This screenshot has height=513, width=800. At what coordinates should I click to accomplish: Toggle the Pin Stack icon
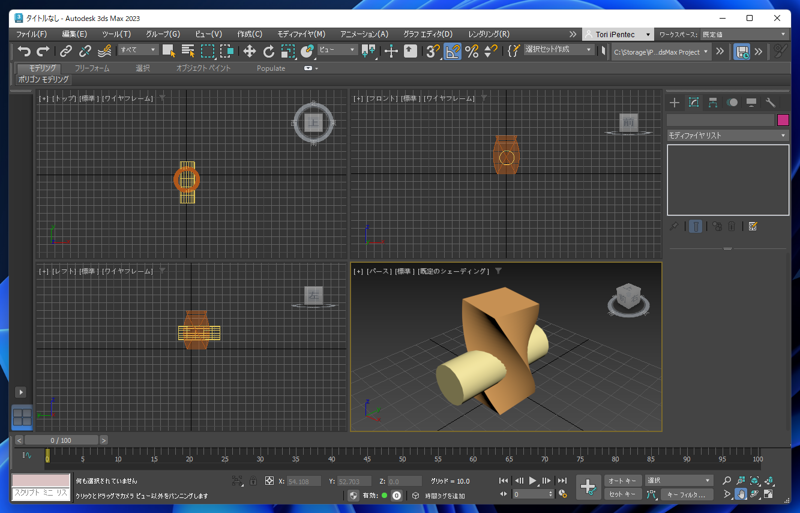(673, 226)
